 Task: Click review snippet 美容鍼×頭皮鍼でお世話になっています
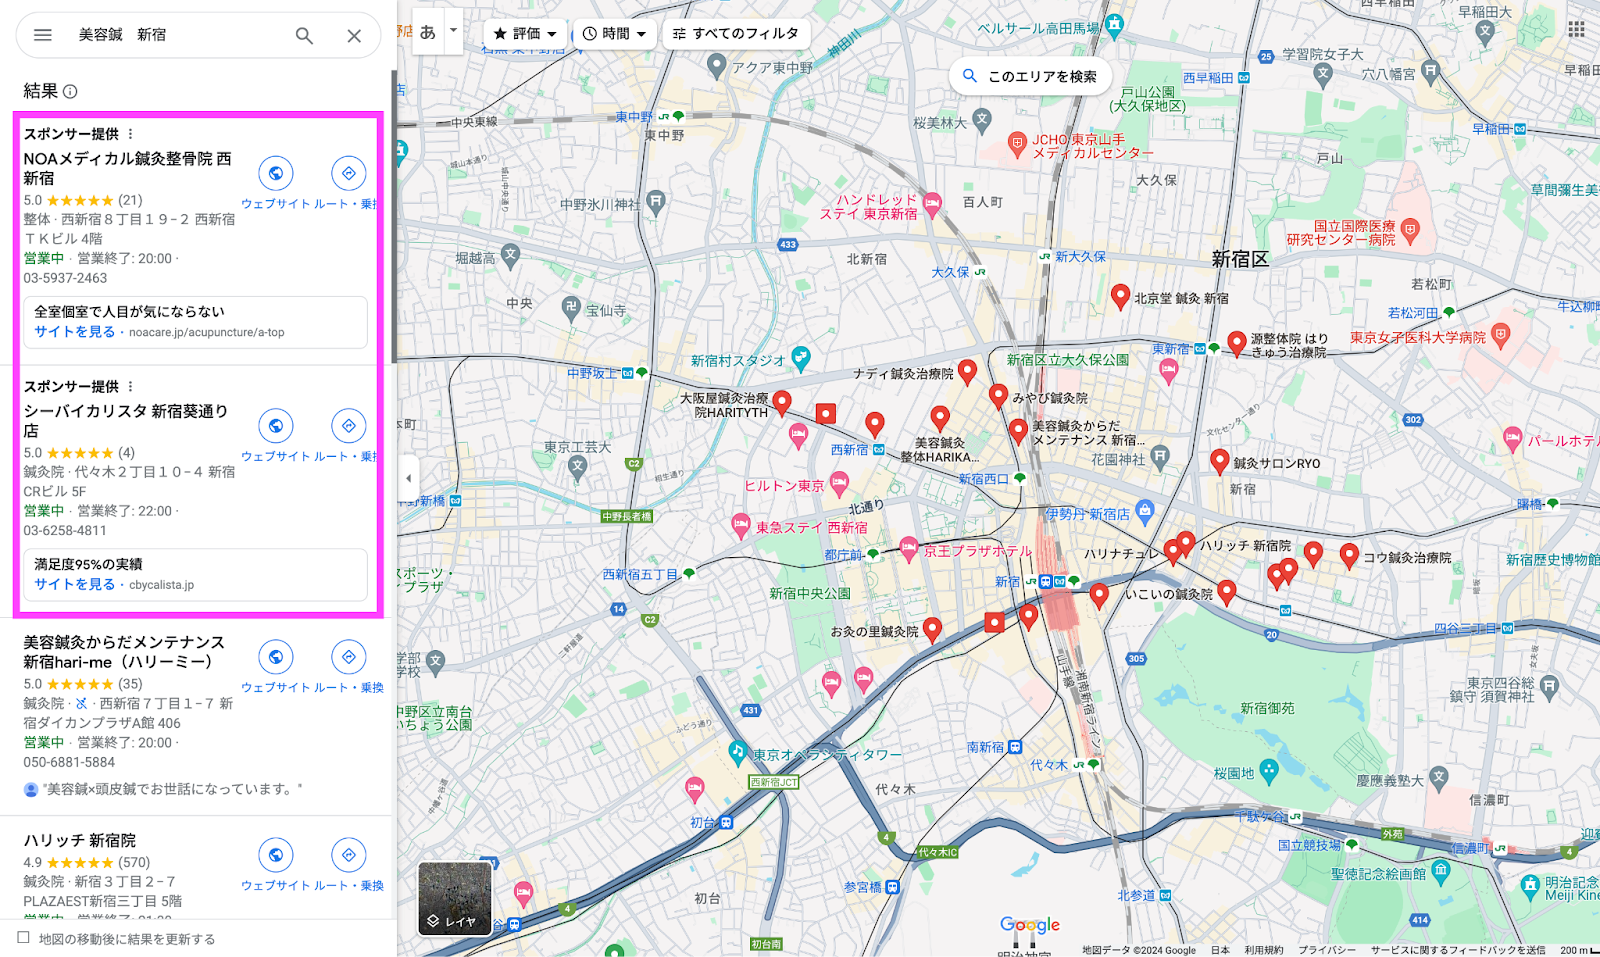[x=172, y=789]
